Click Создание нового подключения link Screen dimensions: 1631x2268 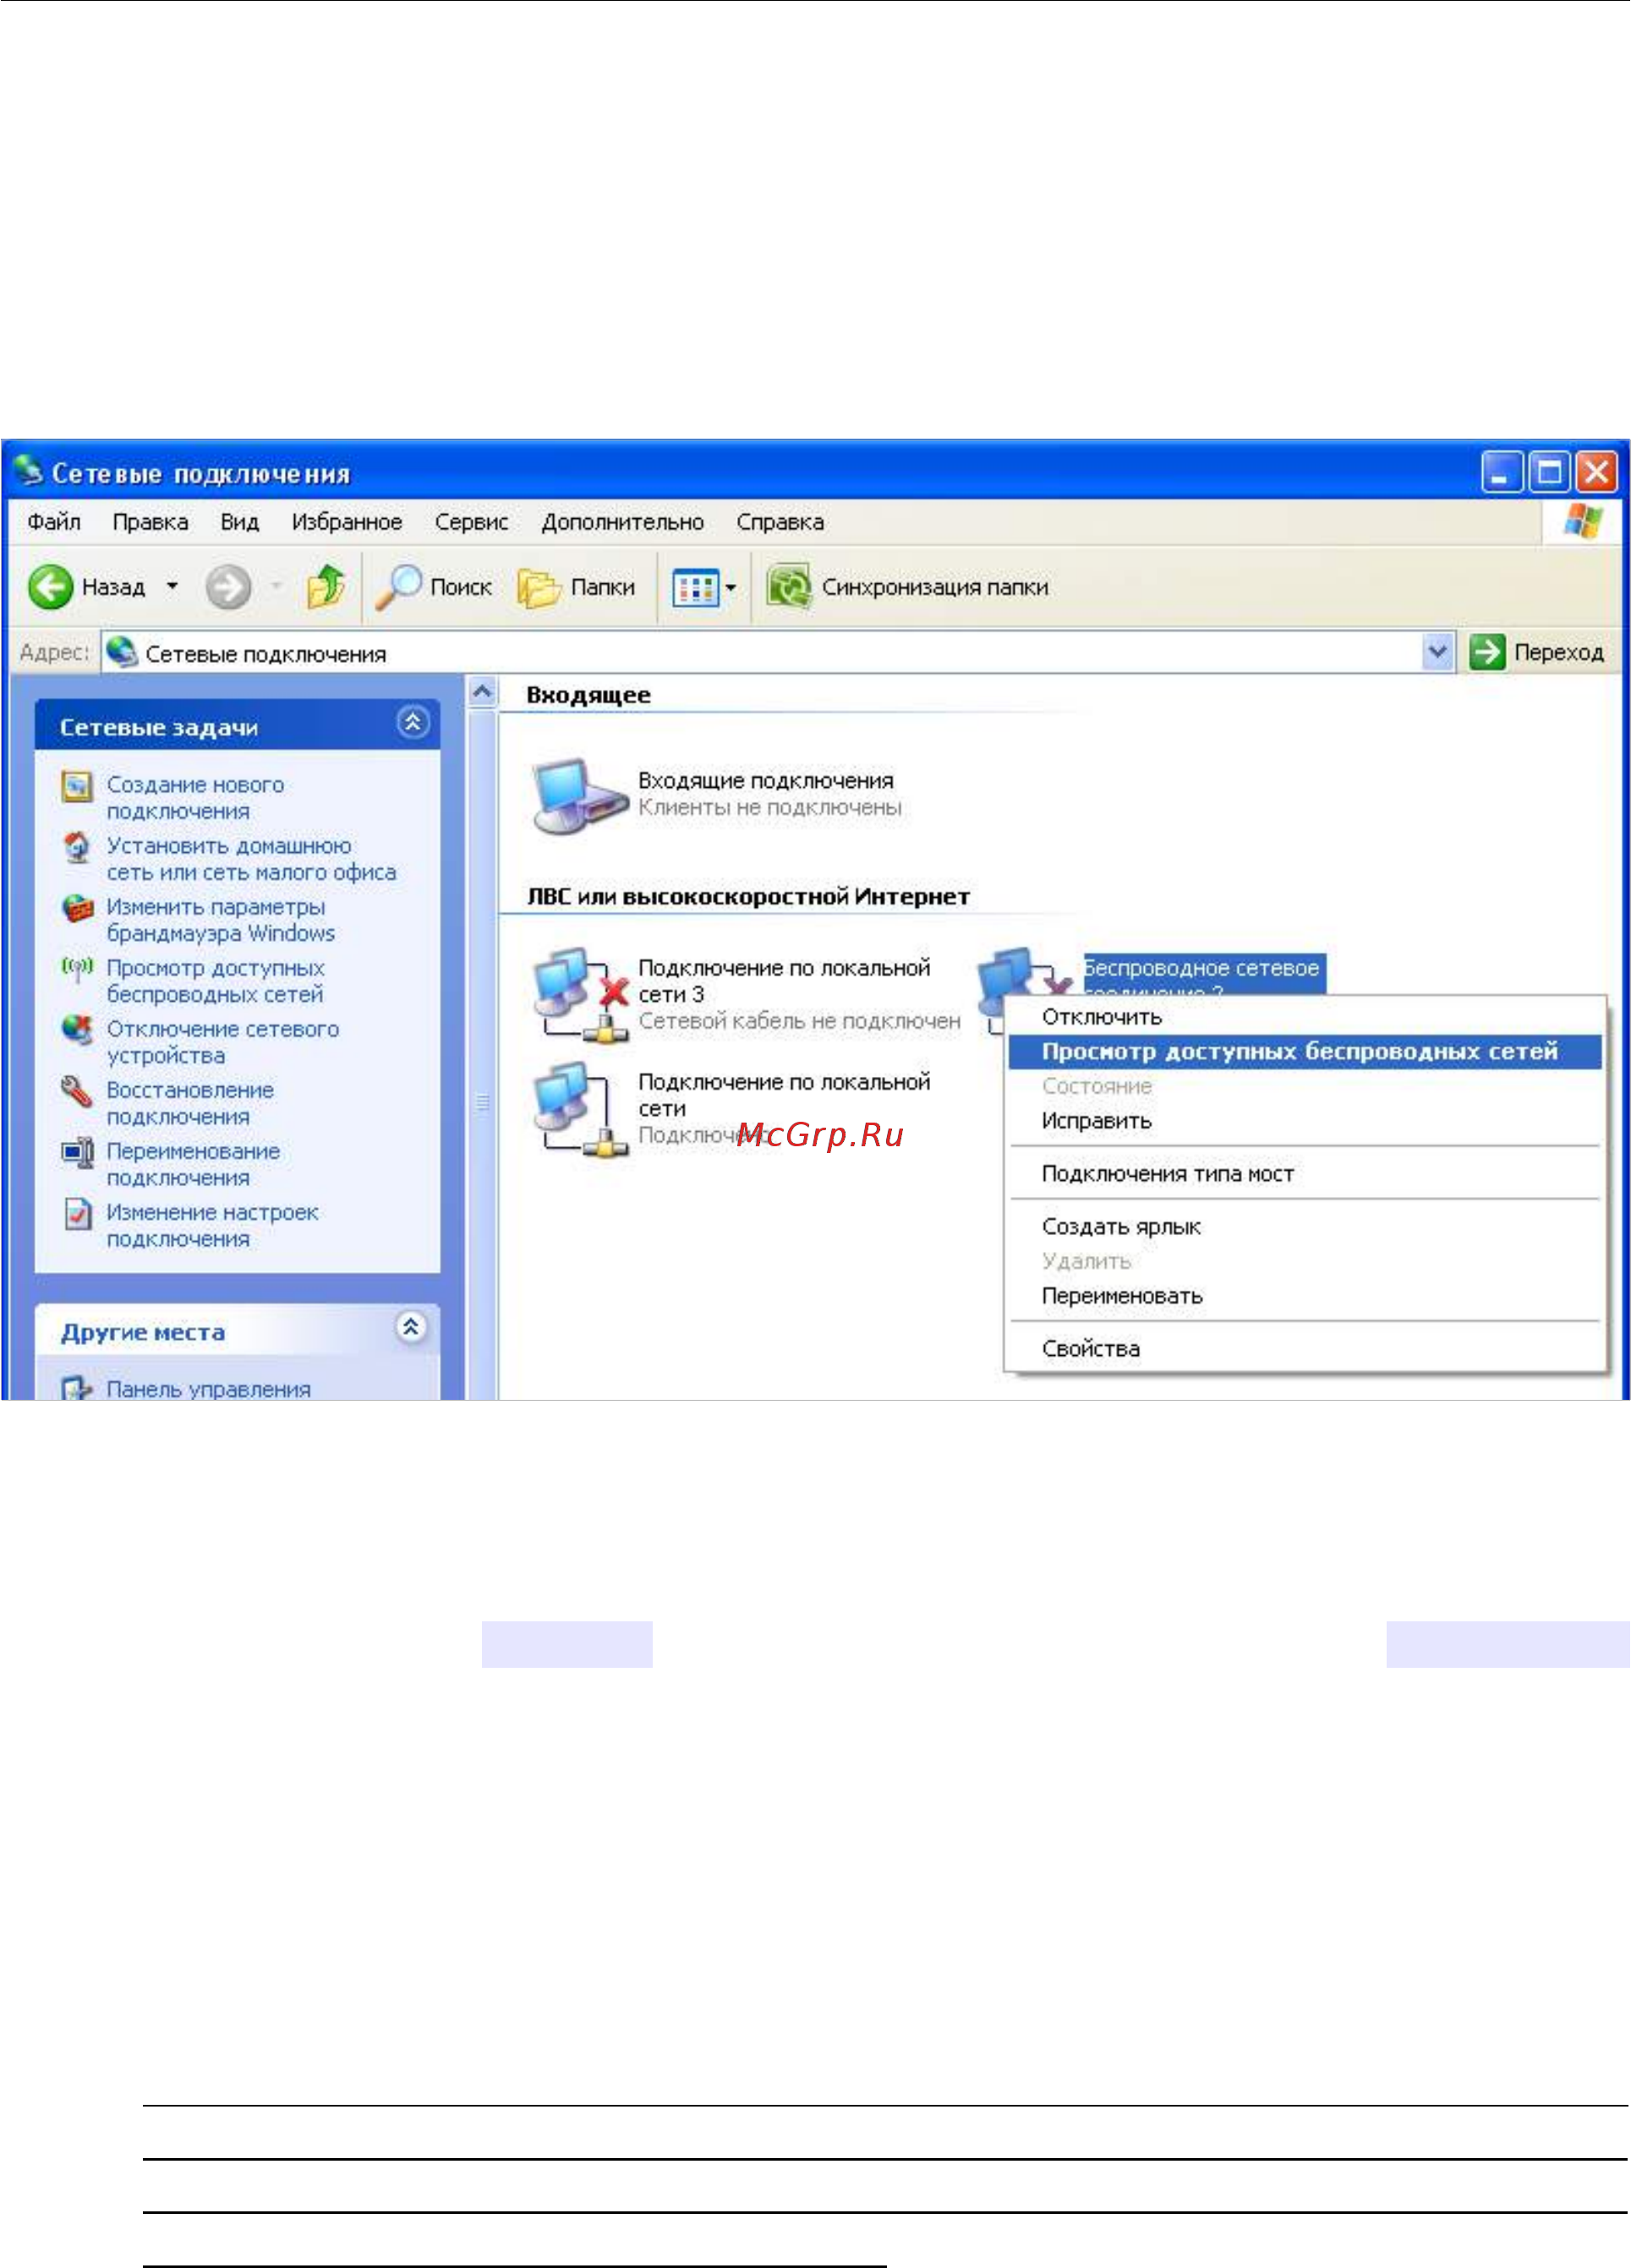click(195, 798)
